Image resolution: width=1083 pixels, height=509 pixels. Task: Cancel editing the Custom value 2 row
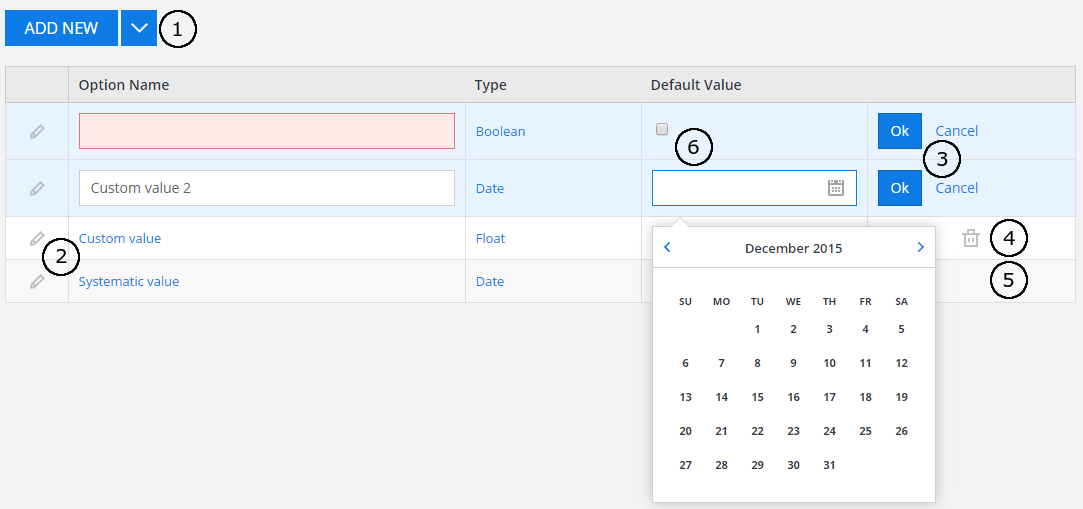point(956,188)
